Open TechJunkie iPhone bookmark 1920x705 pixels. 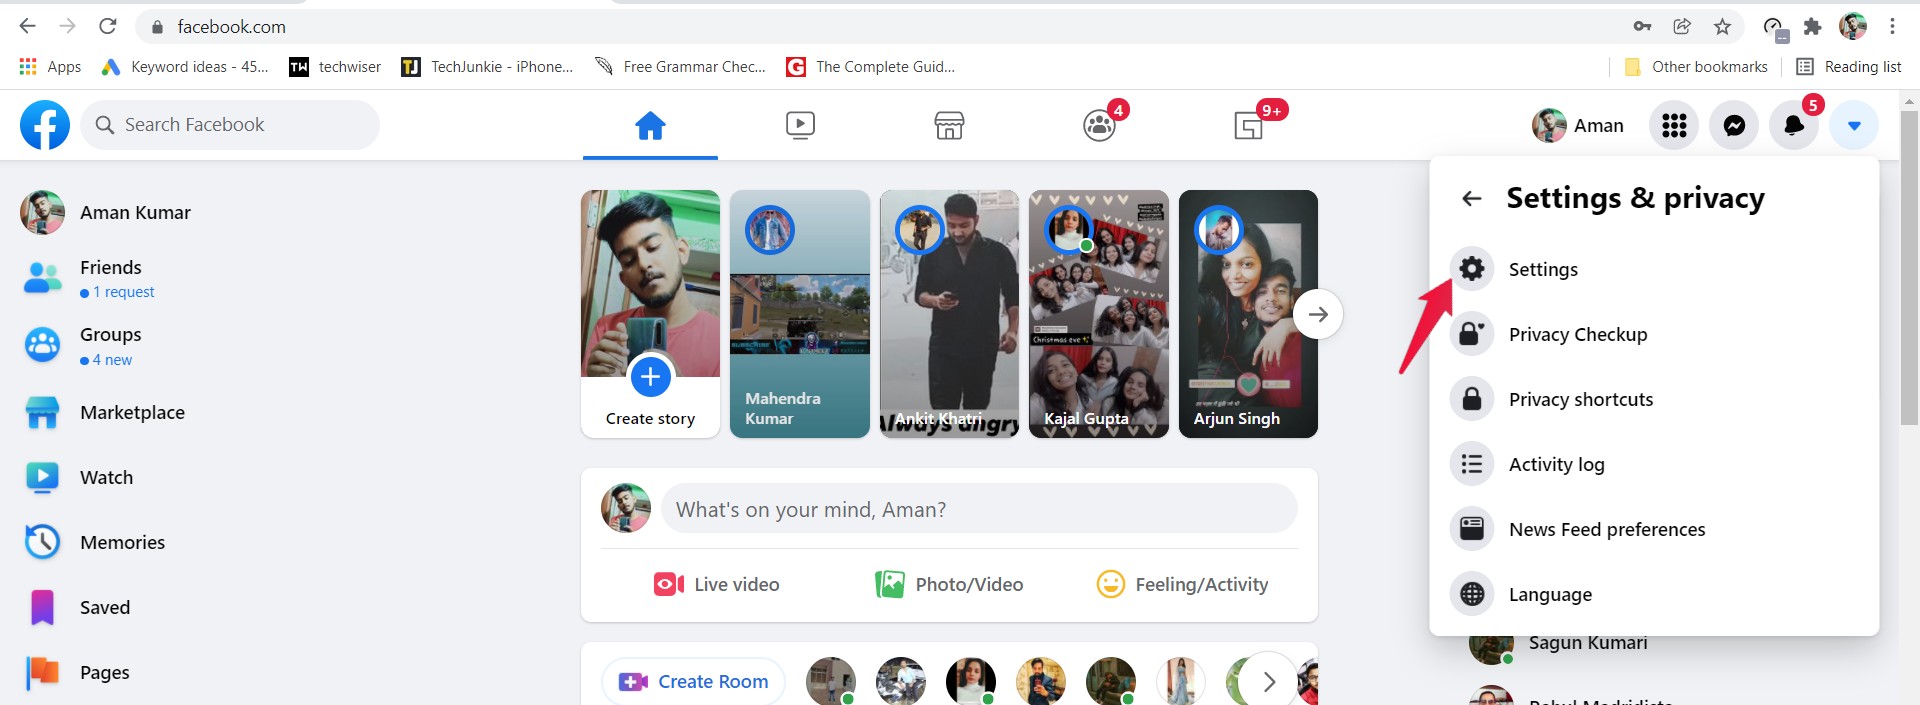488,67
